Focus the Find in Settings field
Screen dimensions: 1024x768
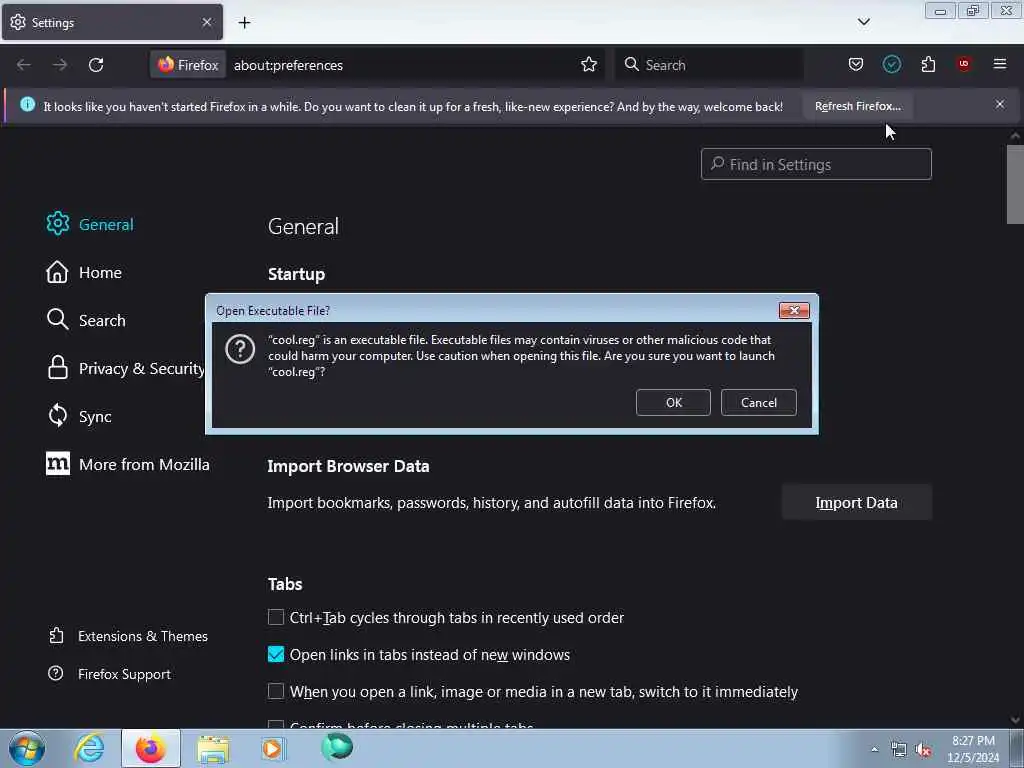816,164
